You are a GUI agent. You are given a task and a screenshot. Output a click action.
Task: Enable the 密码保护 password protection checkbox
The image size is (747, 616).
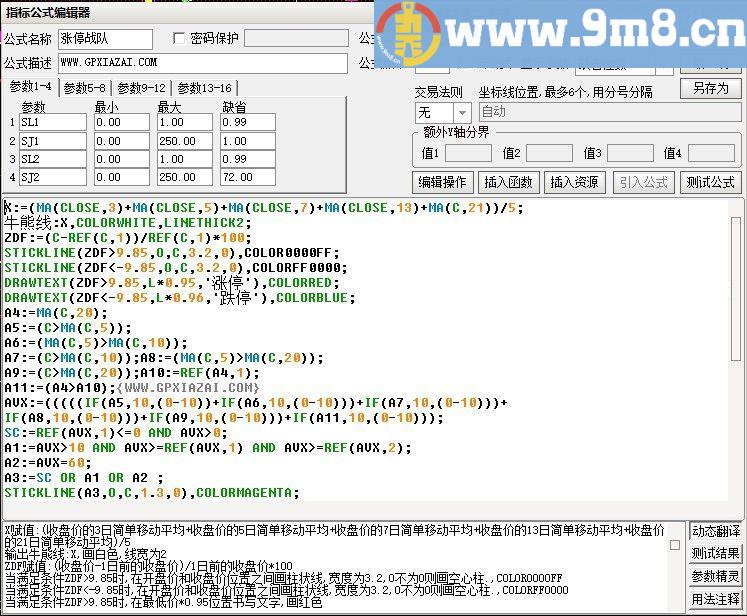pyautogui.click(x=180, y=39)
